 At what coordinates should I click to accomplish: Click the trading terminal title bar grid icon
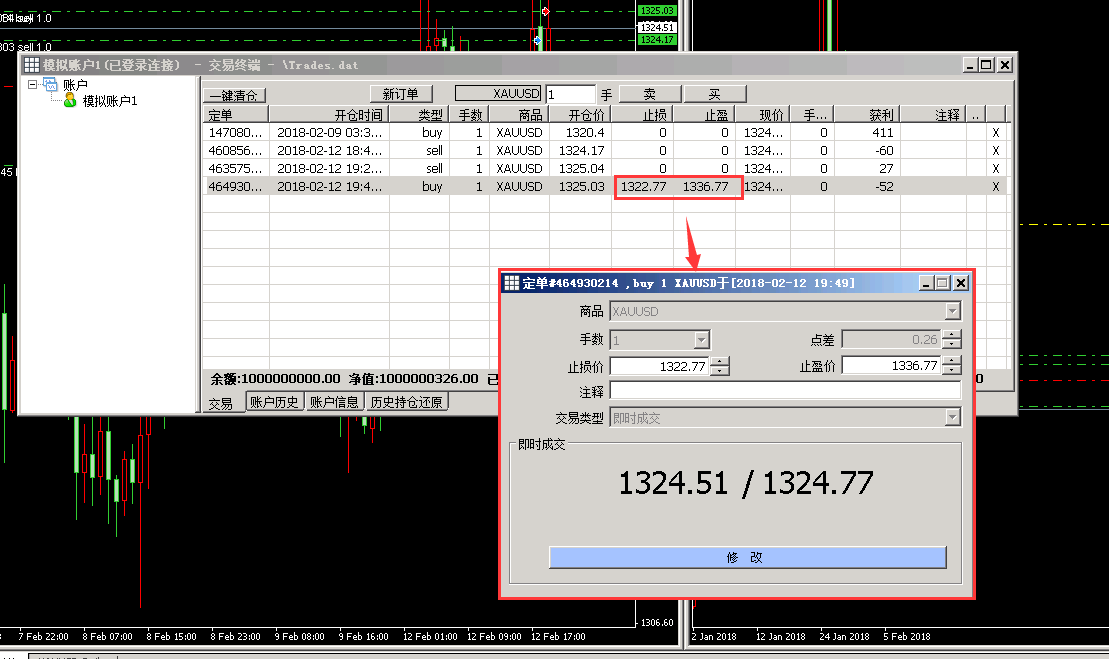click(x=31, y=65)
